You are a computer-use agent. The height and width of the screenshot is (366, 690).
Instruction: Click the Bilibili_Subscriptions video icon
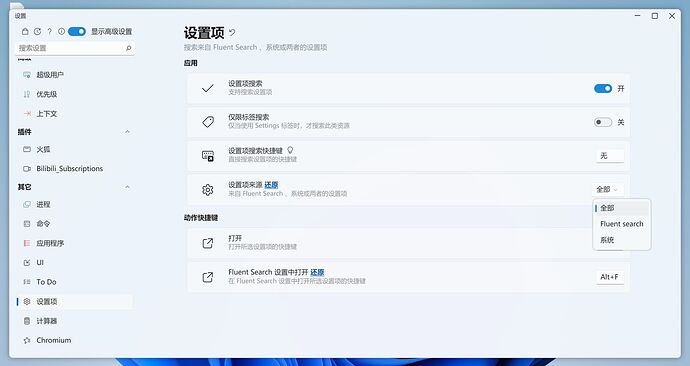(27, 168)
